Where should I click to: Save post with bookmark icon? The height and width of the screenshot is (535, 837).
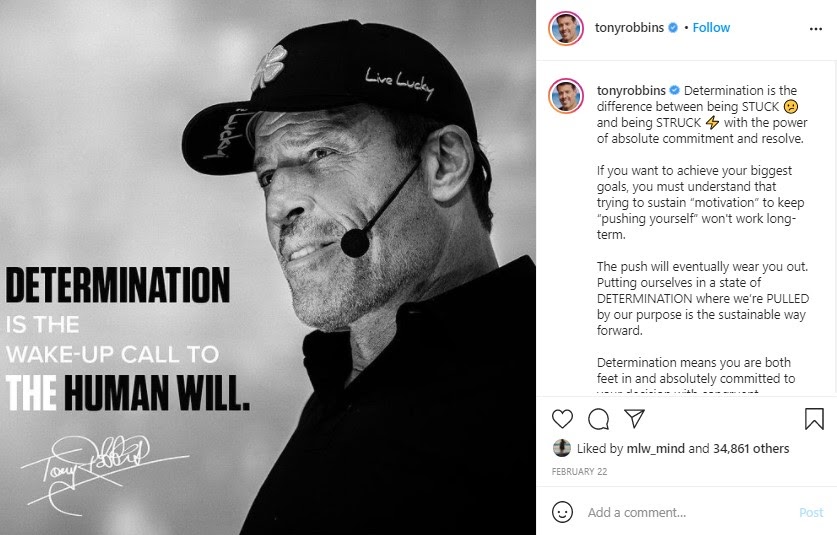(x=813, y=418)
